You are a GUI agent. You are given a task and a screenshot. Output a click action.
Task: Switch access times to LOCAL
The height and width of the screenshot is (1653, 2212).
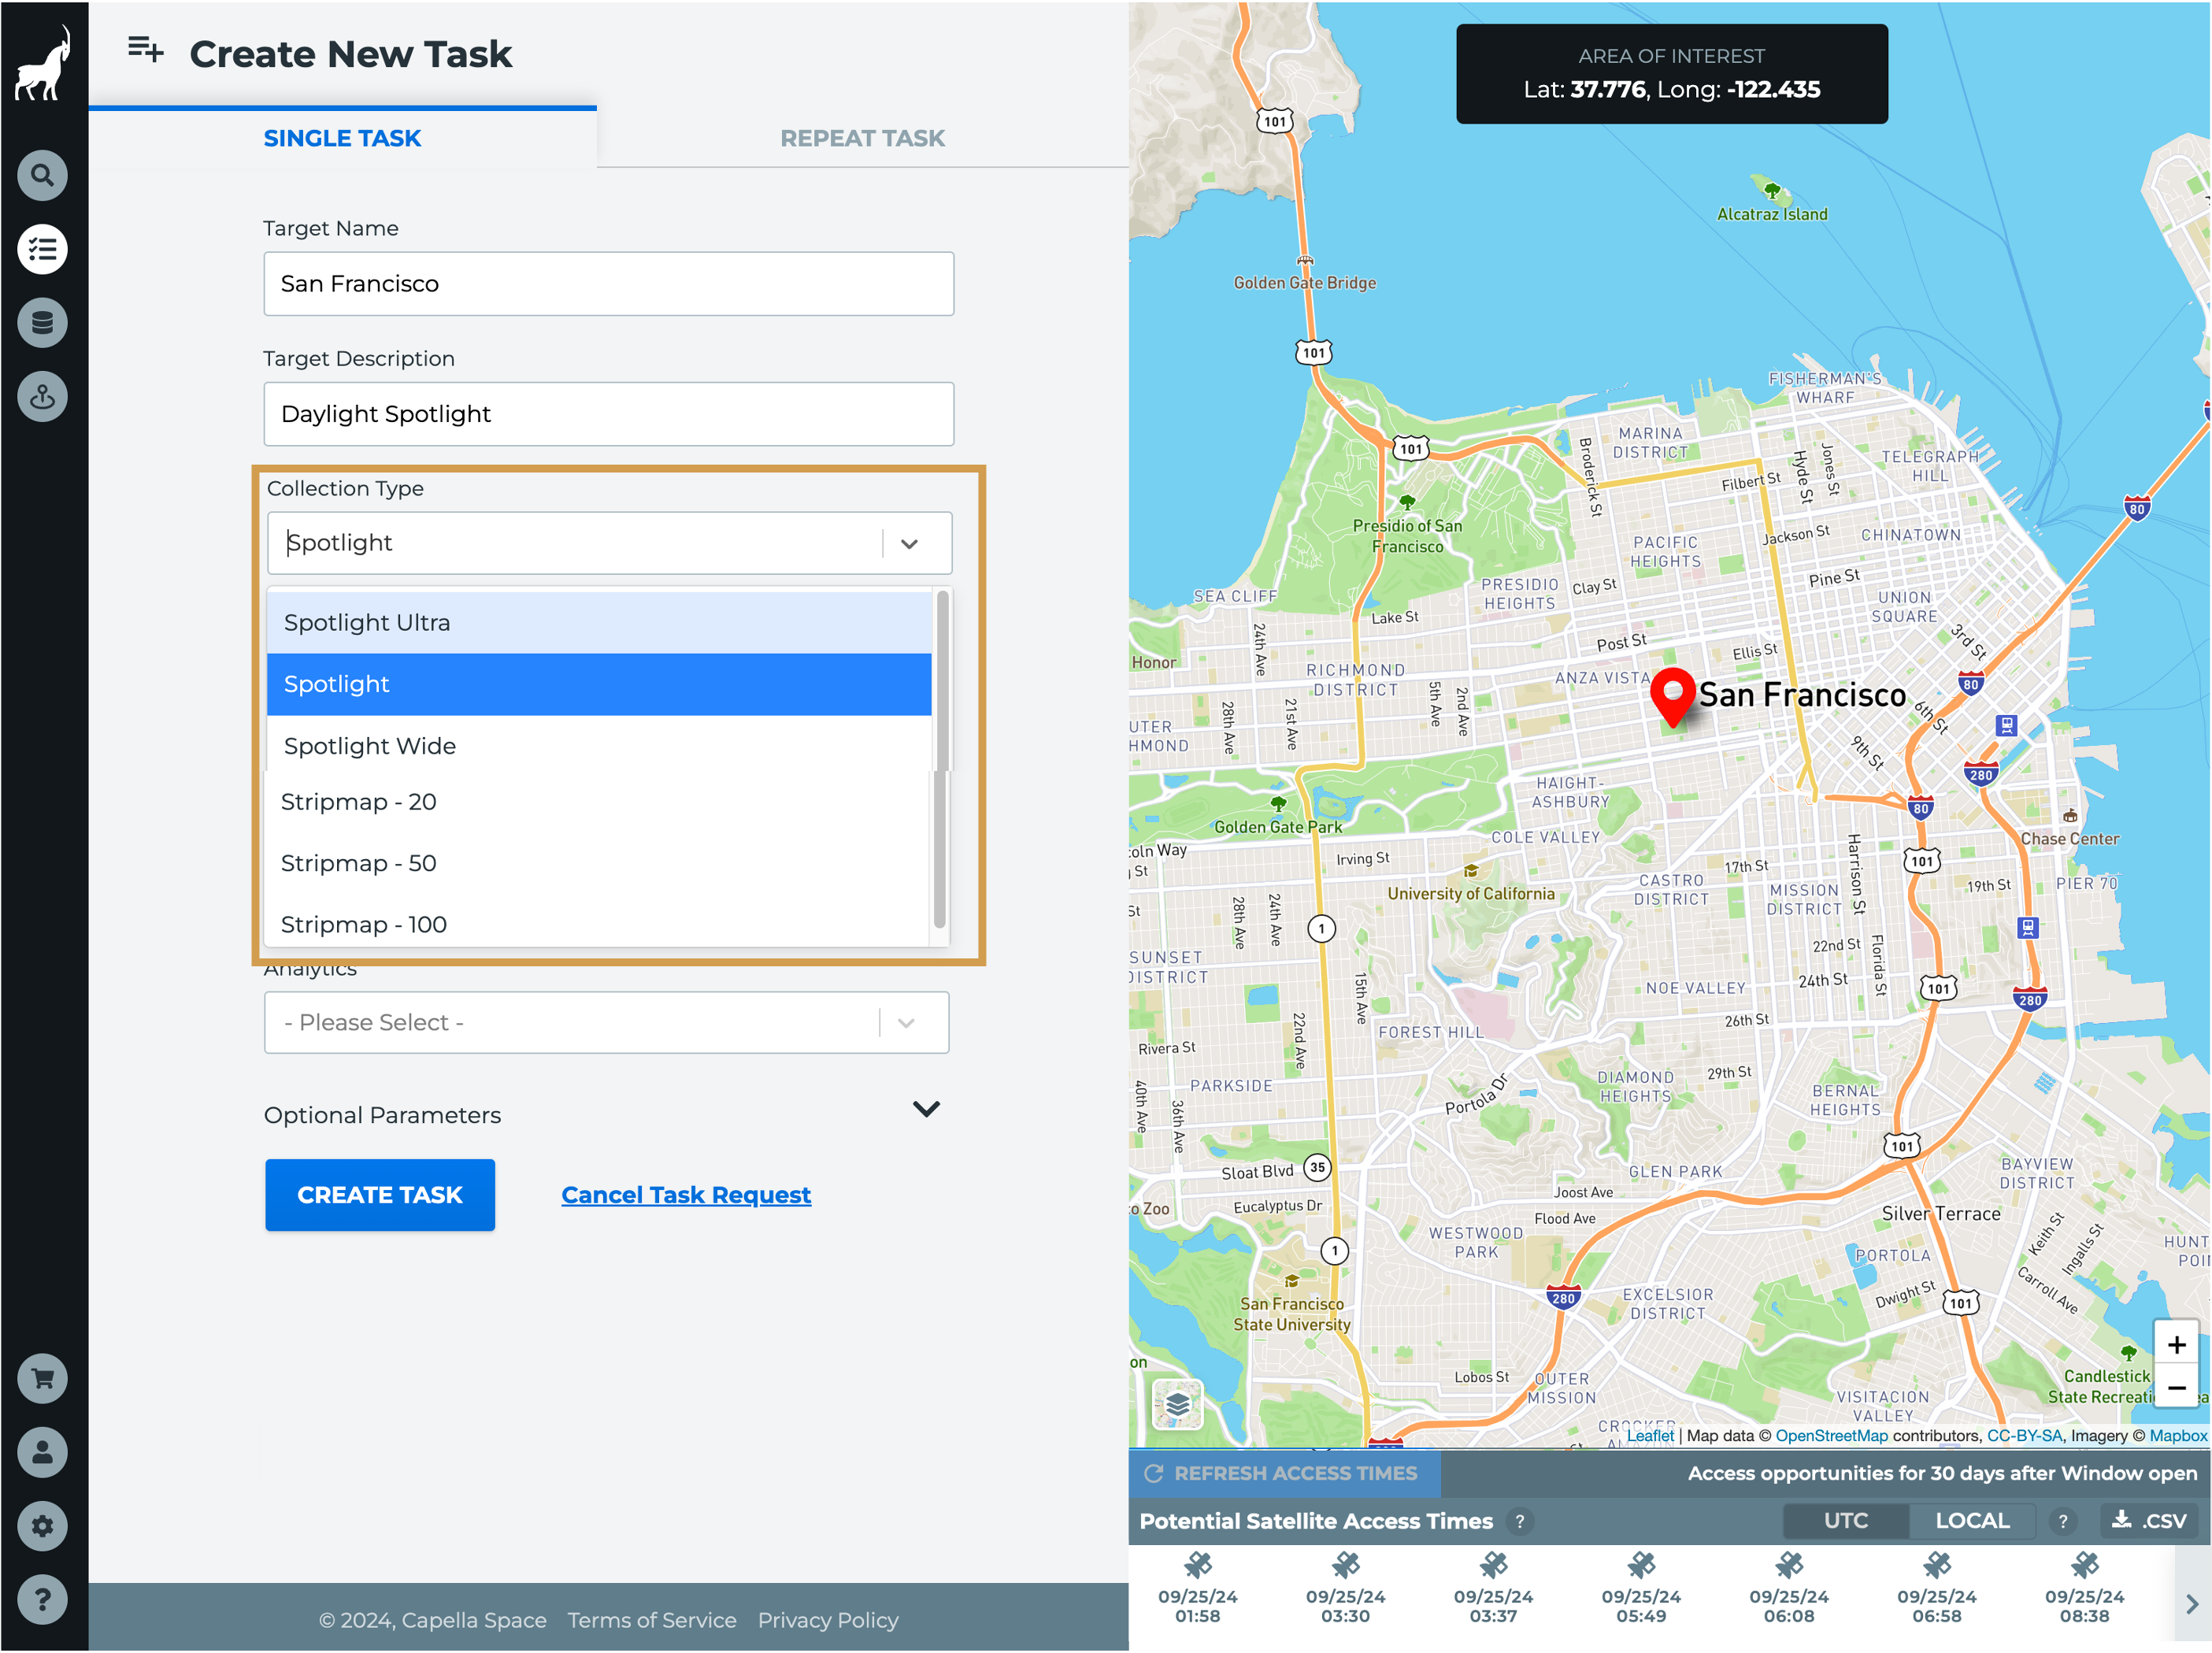[1971, 1521]
